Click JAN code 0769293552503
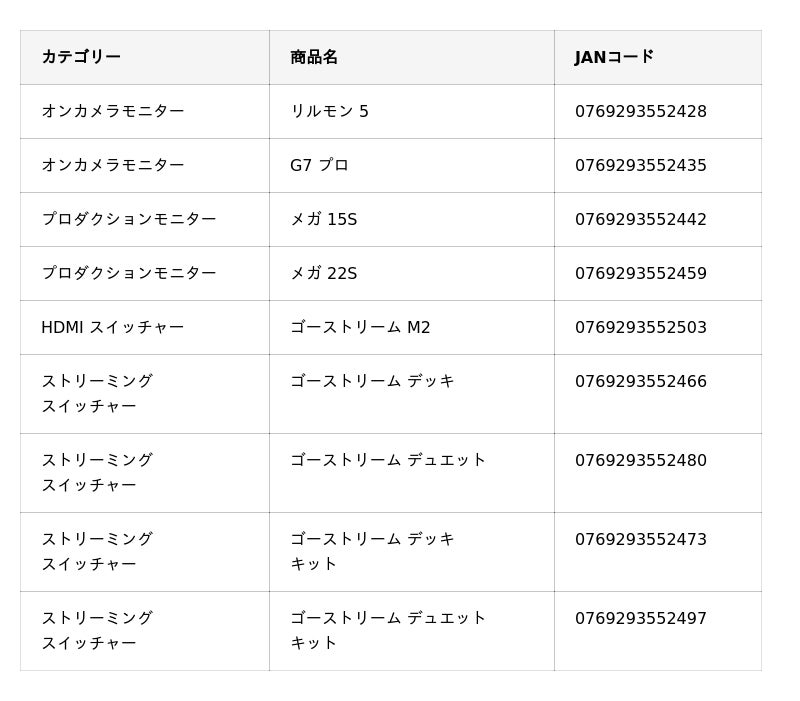 640,327
